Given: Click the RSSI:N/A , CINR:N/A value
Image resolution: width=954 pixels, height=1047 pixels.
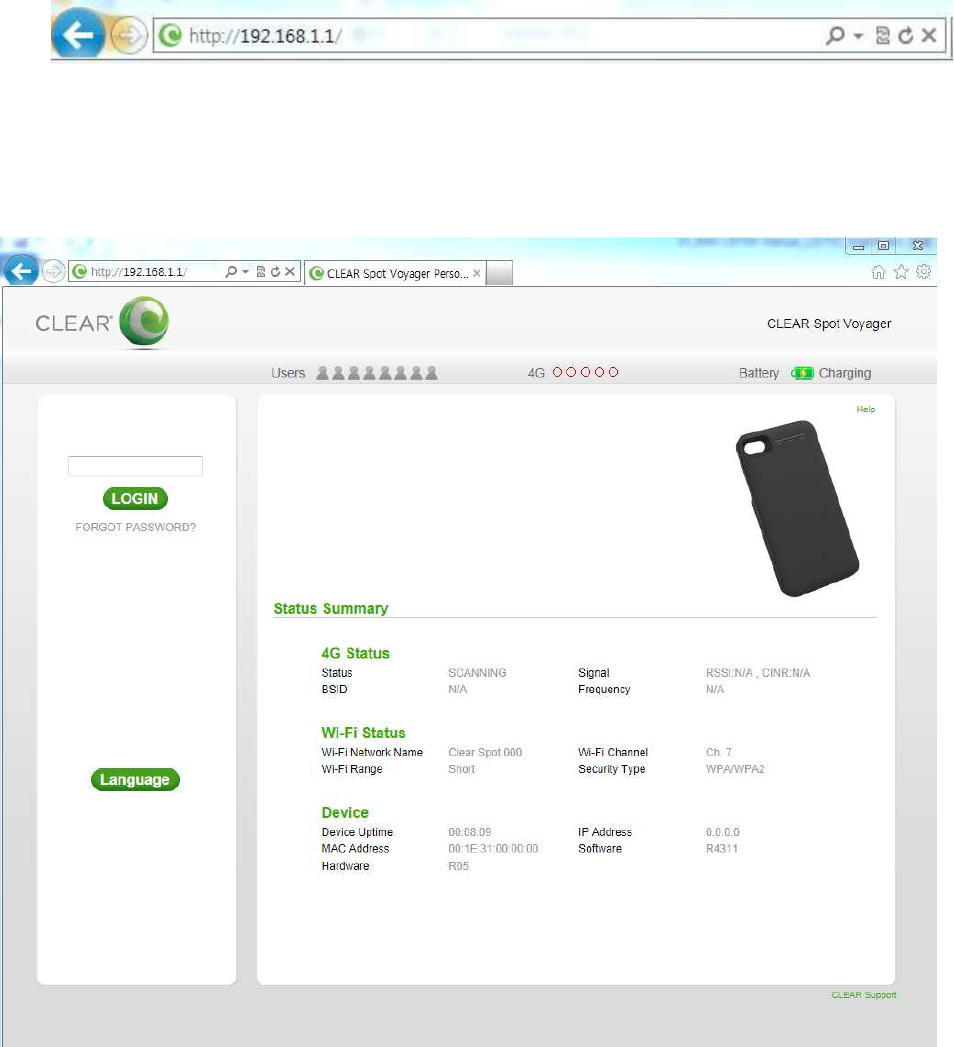Looking at the screenshot, I should (x=758, y=672).
